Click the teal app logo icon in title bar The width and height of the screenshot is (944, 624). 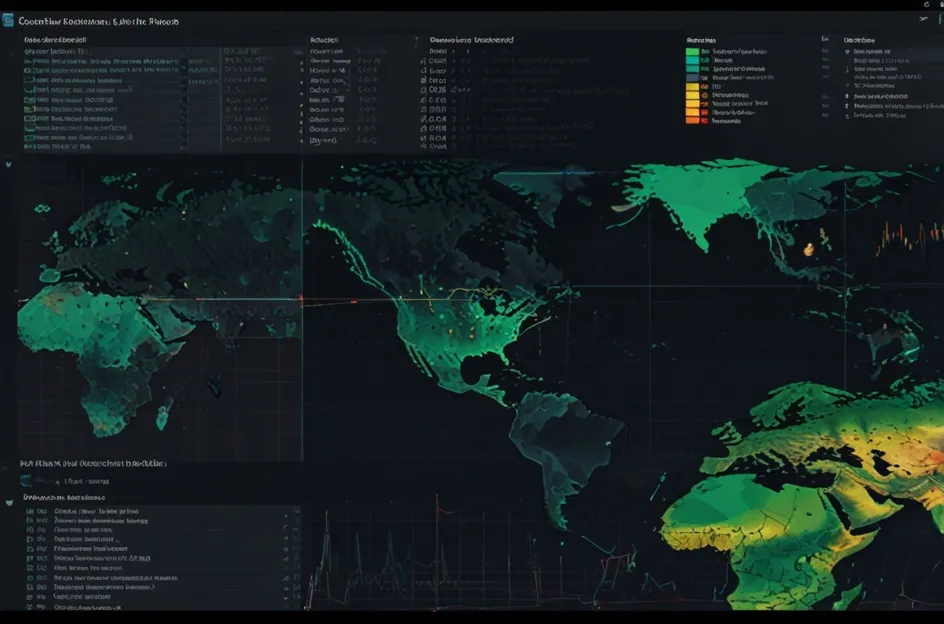[x=9, y=20]
